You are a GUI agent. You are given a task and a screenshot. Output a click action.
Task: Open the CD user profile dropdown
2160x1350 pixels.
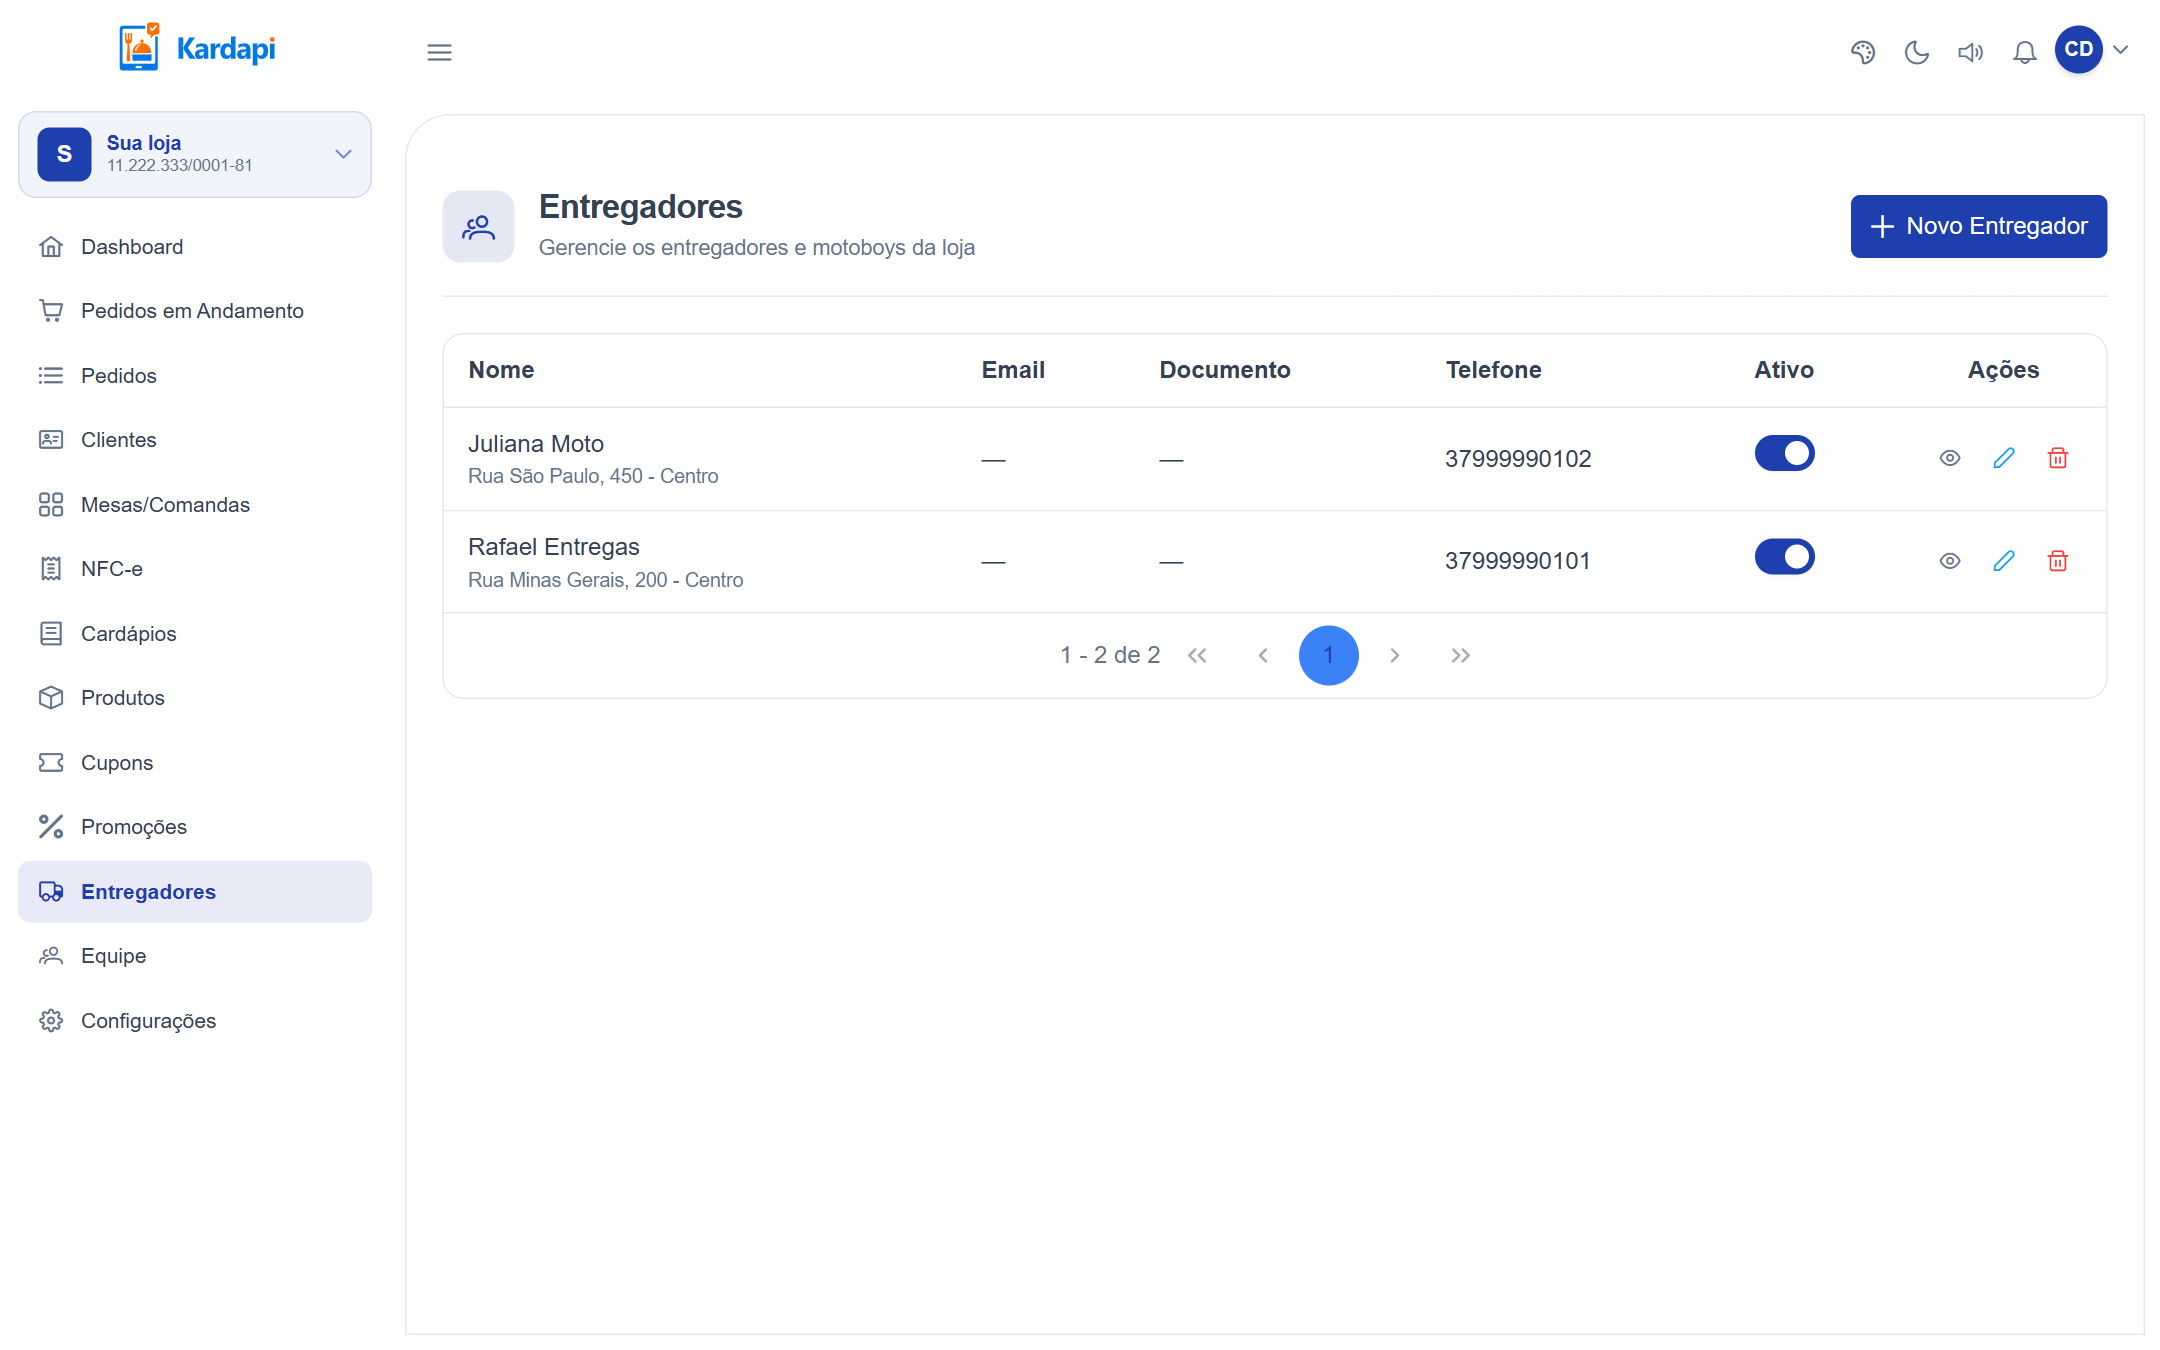[x=2092, y=49]
